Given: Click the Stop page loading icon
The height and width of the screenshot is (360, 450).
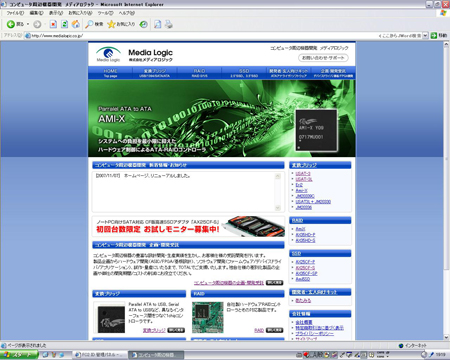Looking at the screenshot, I should [53, 24].
